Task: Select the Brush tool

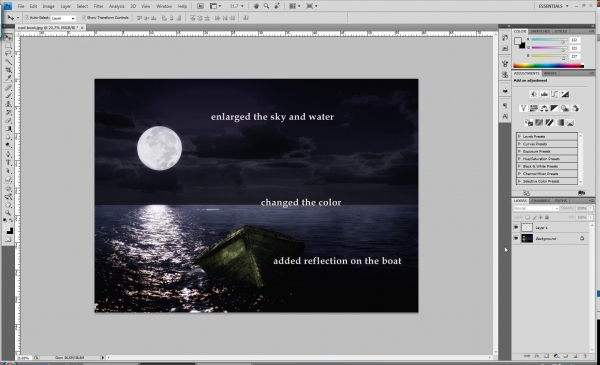Action: [8, 96]
